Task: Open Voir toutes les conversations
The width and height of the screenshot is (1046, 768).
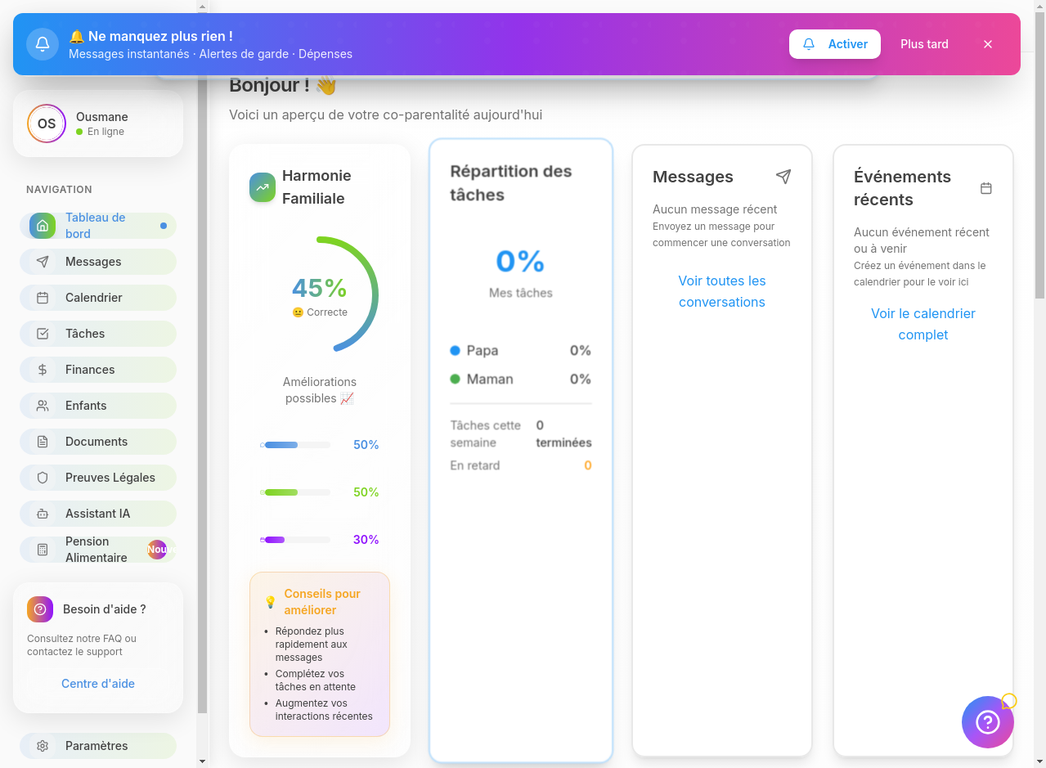Action: click(x=722, y=291)
